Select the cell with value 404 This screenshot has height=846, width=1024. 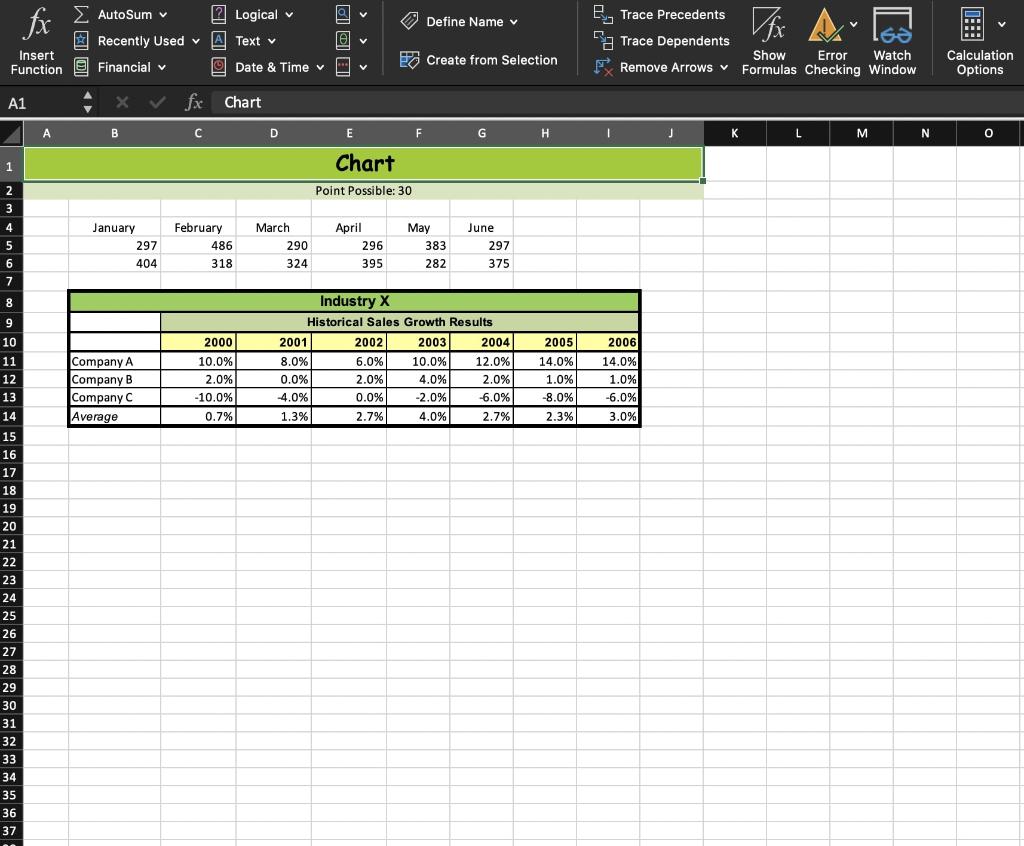[x=114, y=263]
